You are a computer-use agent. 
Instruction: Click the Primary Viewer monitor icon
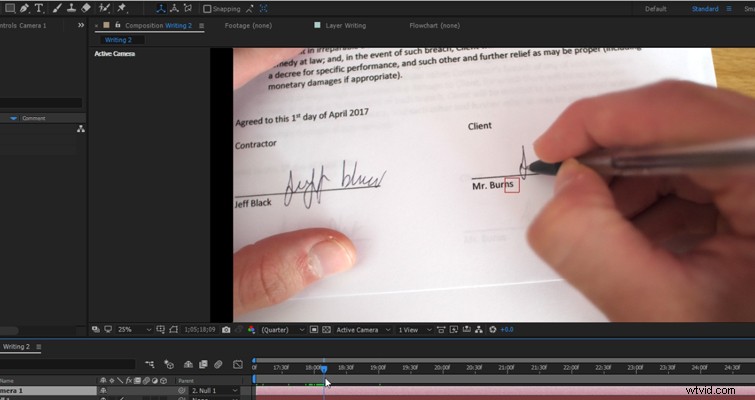108,329
